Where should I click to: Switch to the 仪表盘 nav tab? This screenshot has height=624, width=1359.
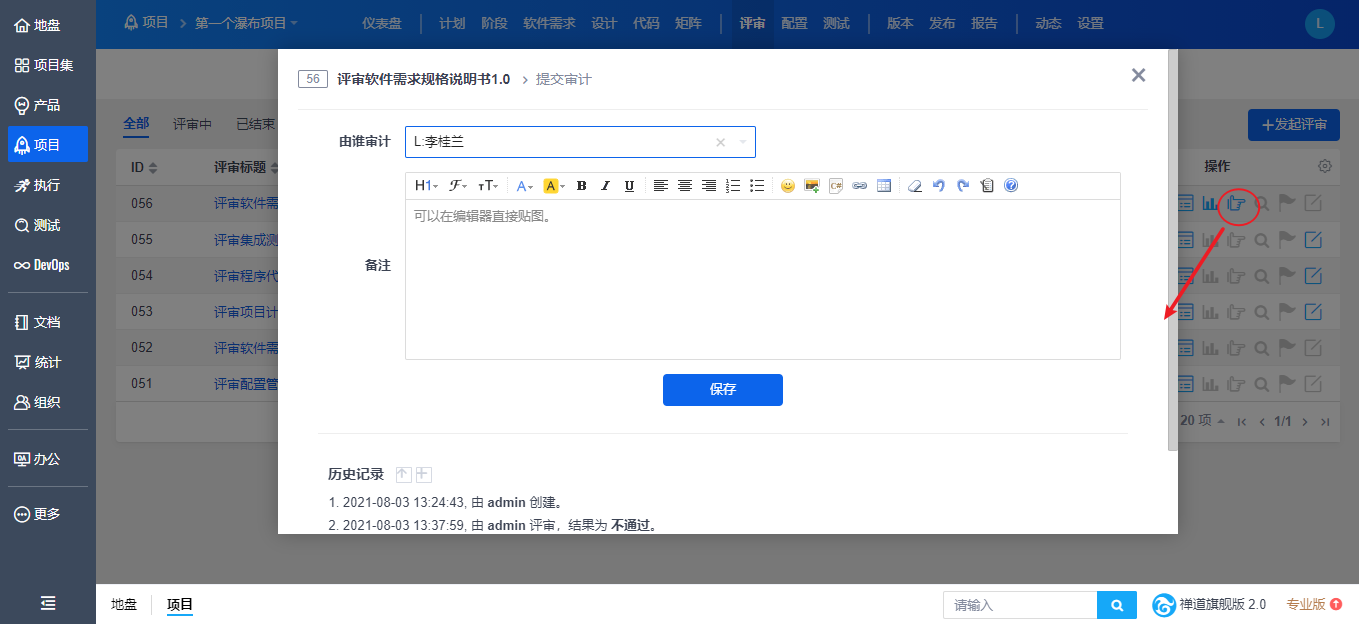point(381,23)
